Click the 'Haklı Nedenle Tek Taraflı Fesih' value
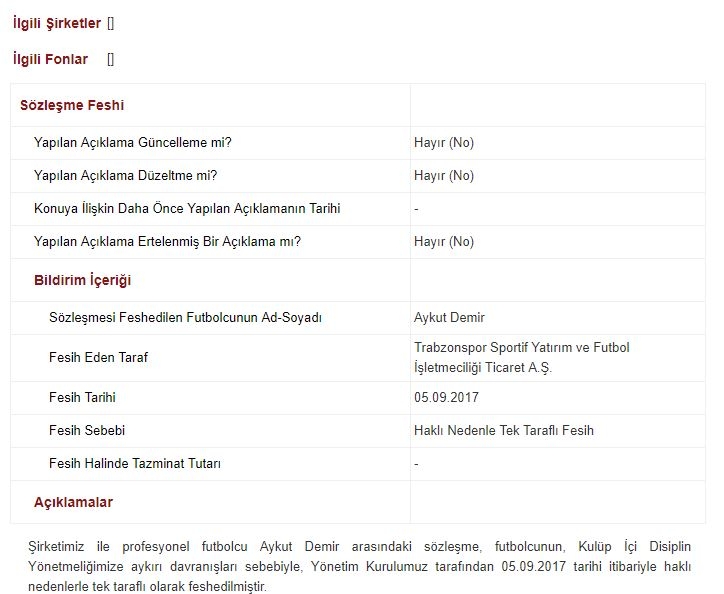The height and width of the screenshot is (594, 724). [x=503, y=431]
